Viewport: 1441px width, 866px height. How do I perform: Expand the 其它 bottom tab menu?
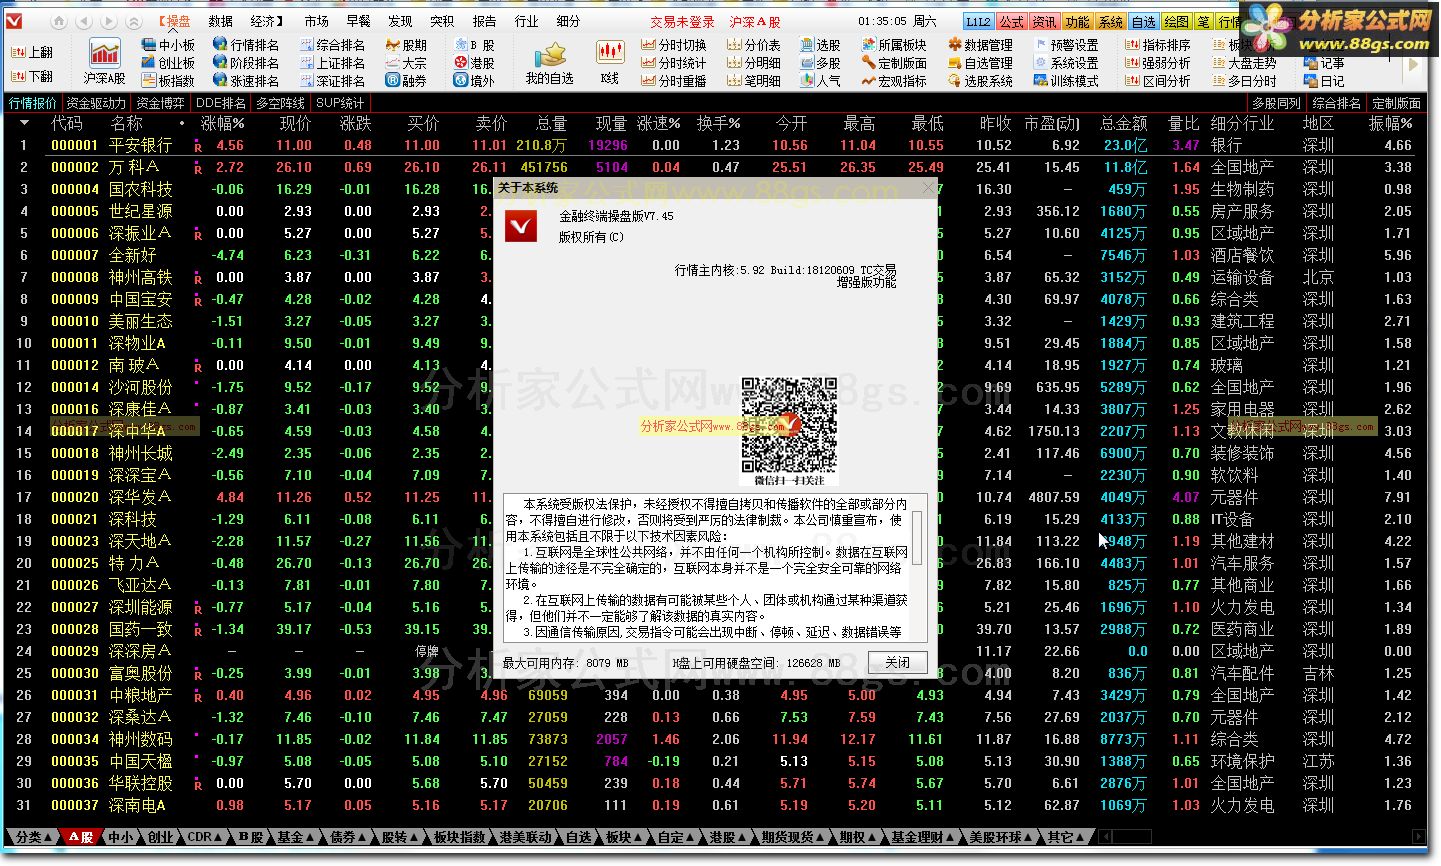point(1066,837)
